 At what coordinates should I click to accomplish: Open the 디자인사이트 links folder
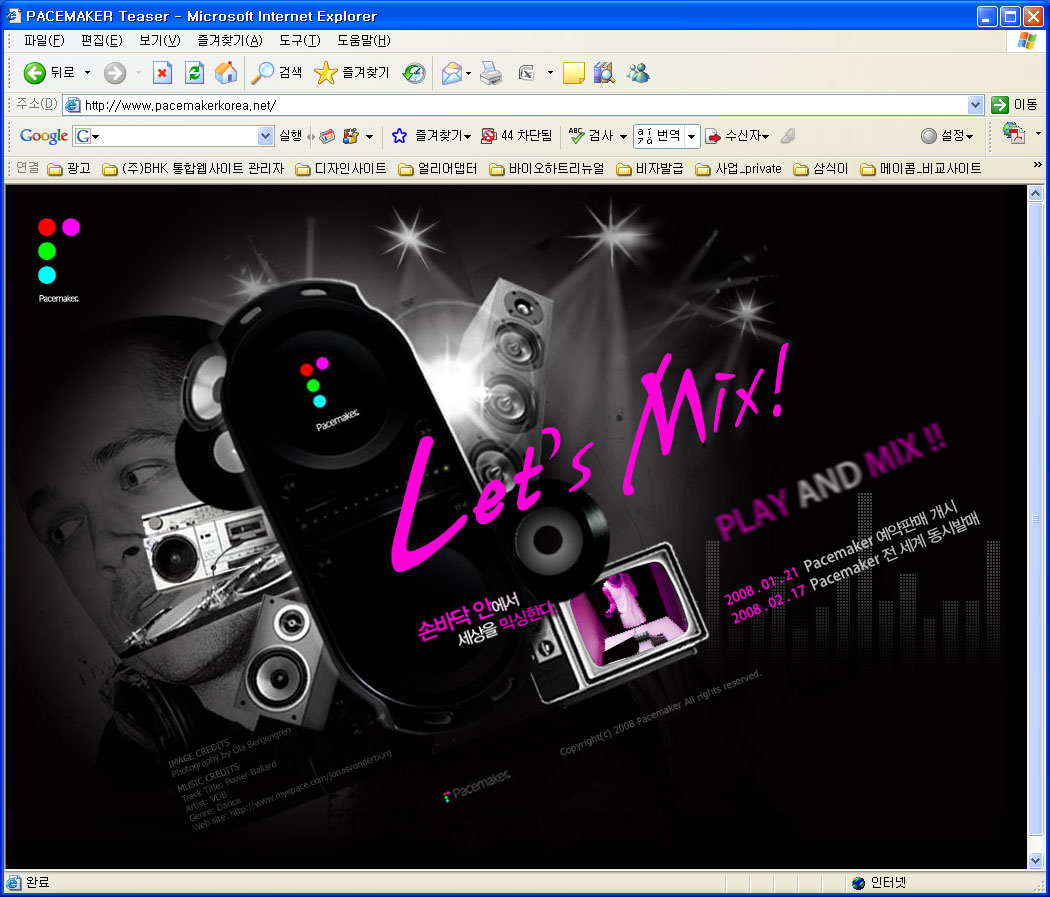(342, 169)
